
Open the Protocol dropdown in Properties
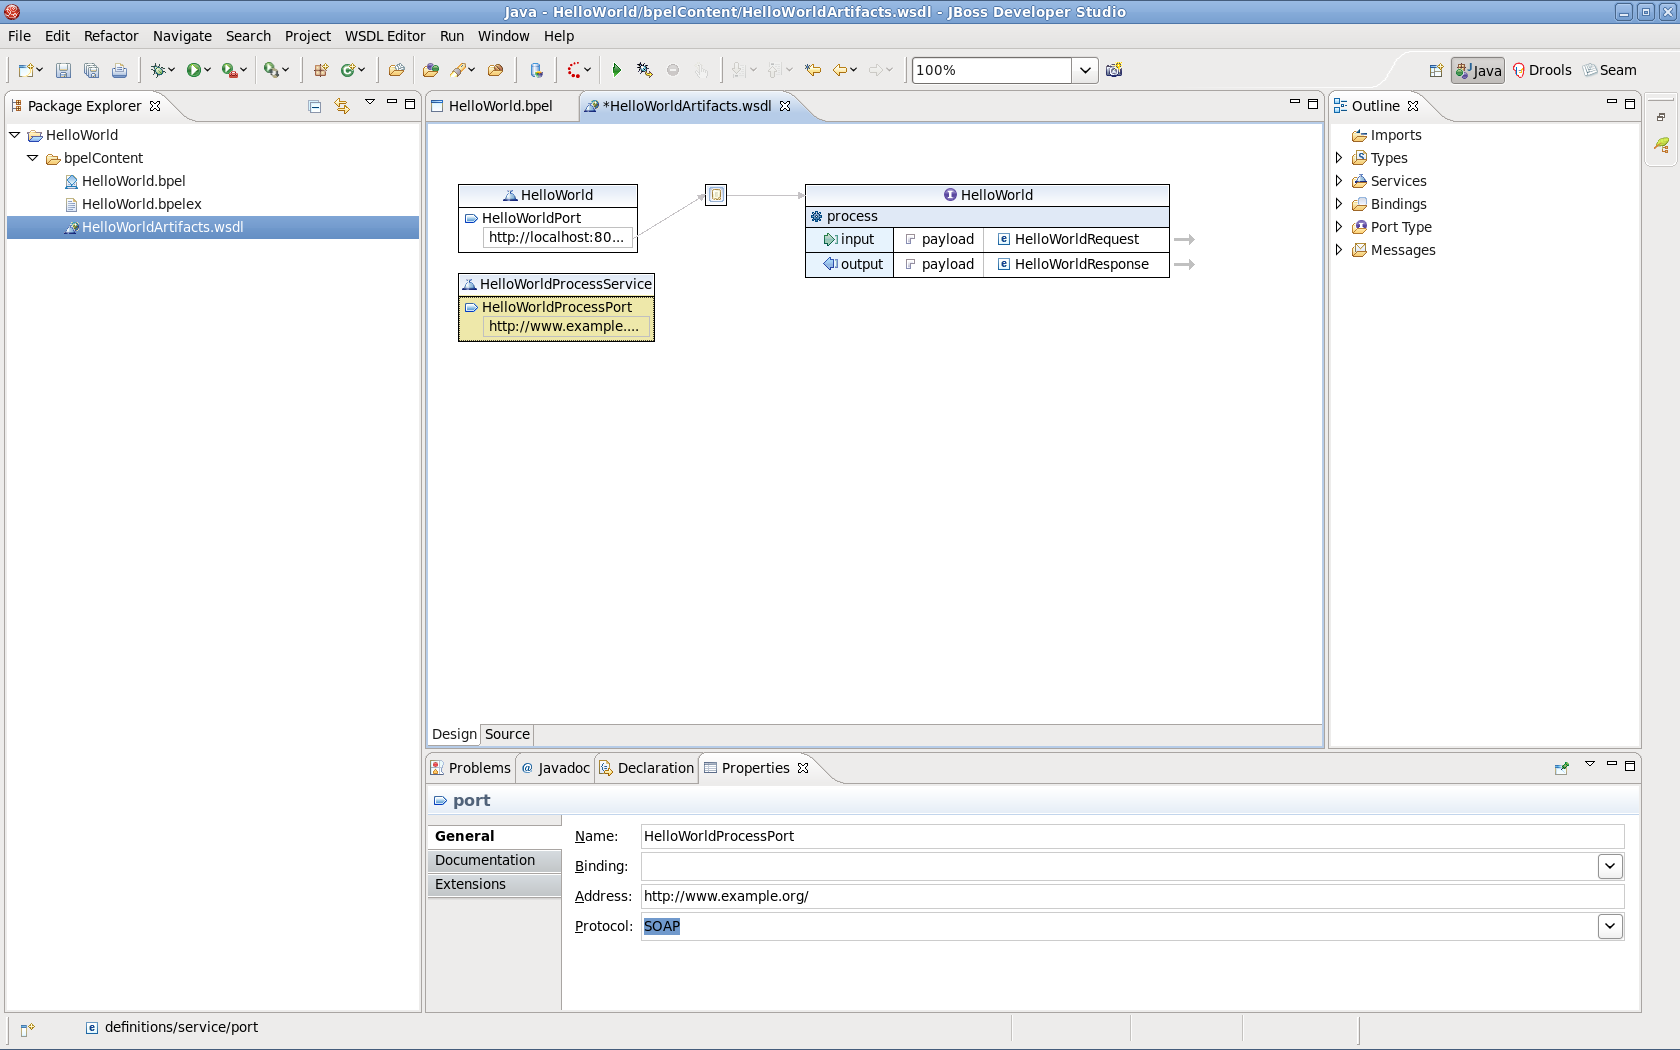coord(1610,926)
